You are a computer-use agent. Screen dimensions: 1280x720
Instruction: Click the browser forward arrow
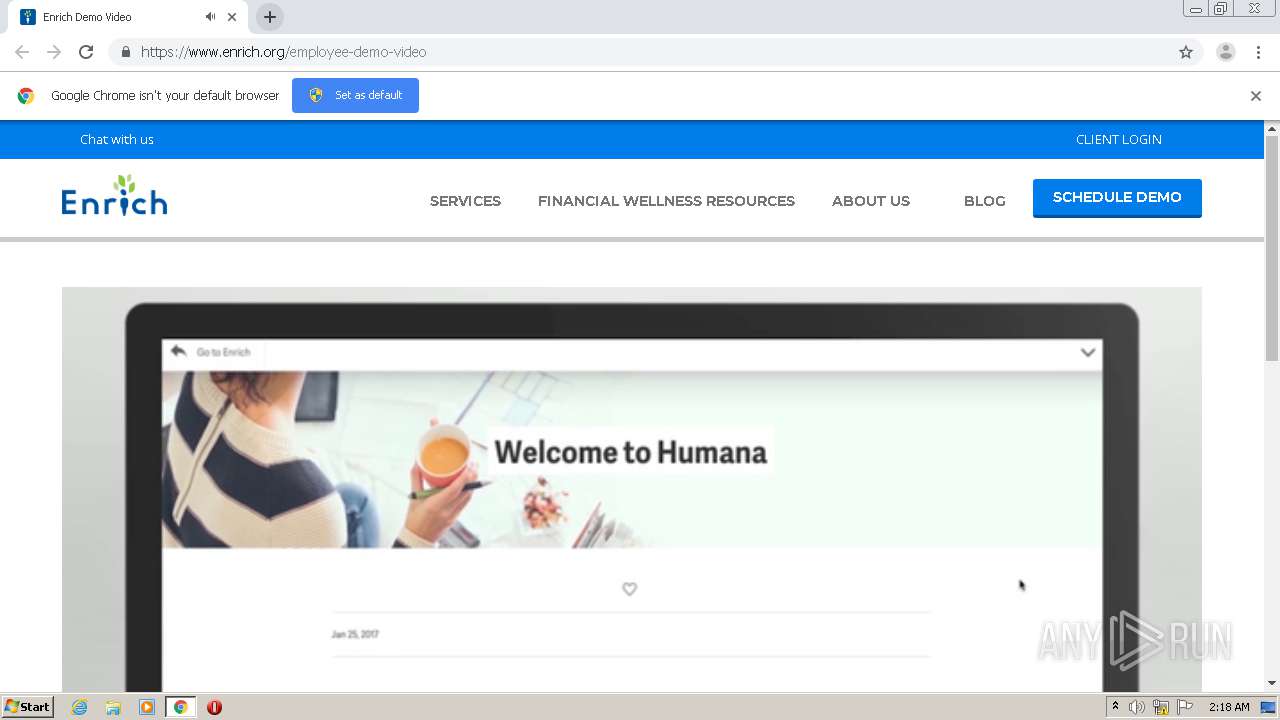pyautogui.click(x=54, y=52)
